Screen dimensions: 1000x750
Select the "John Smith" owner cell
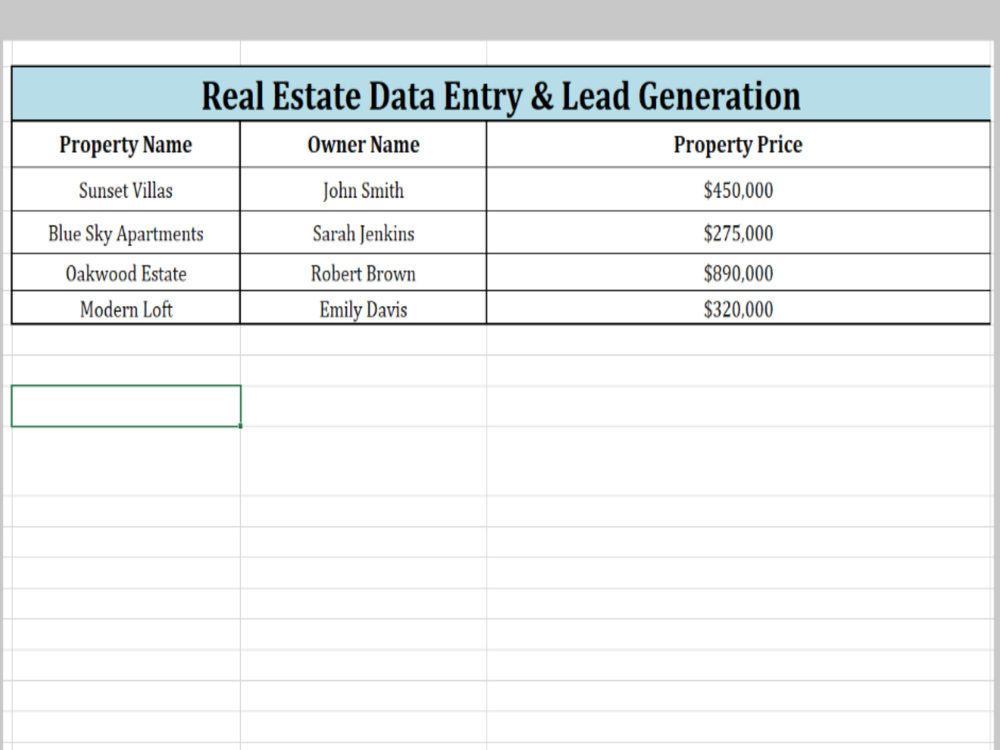(x=363, y=190)
